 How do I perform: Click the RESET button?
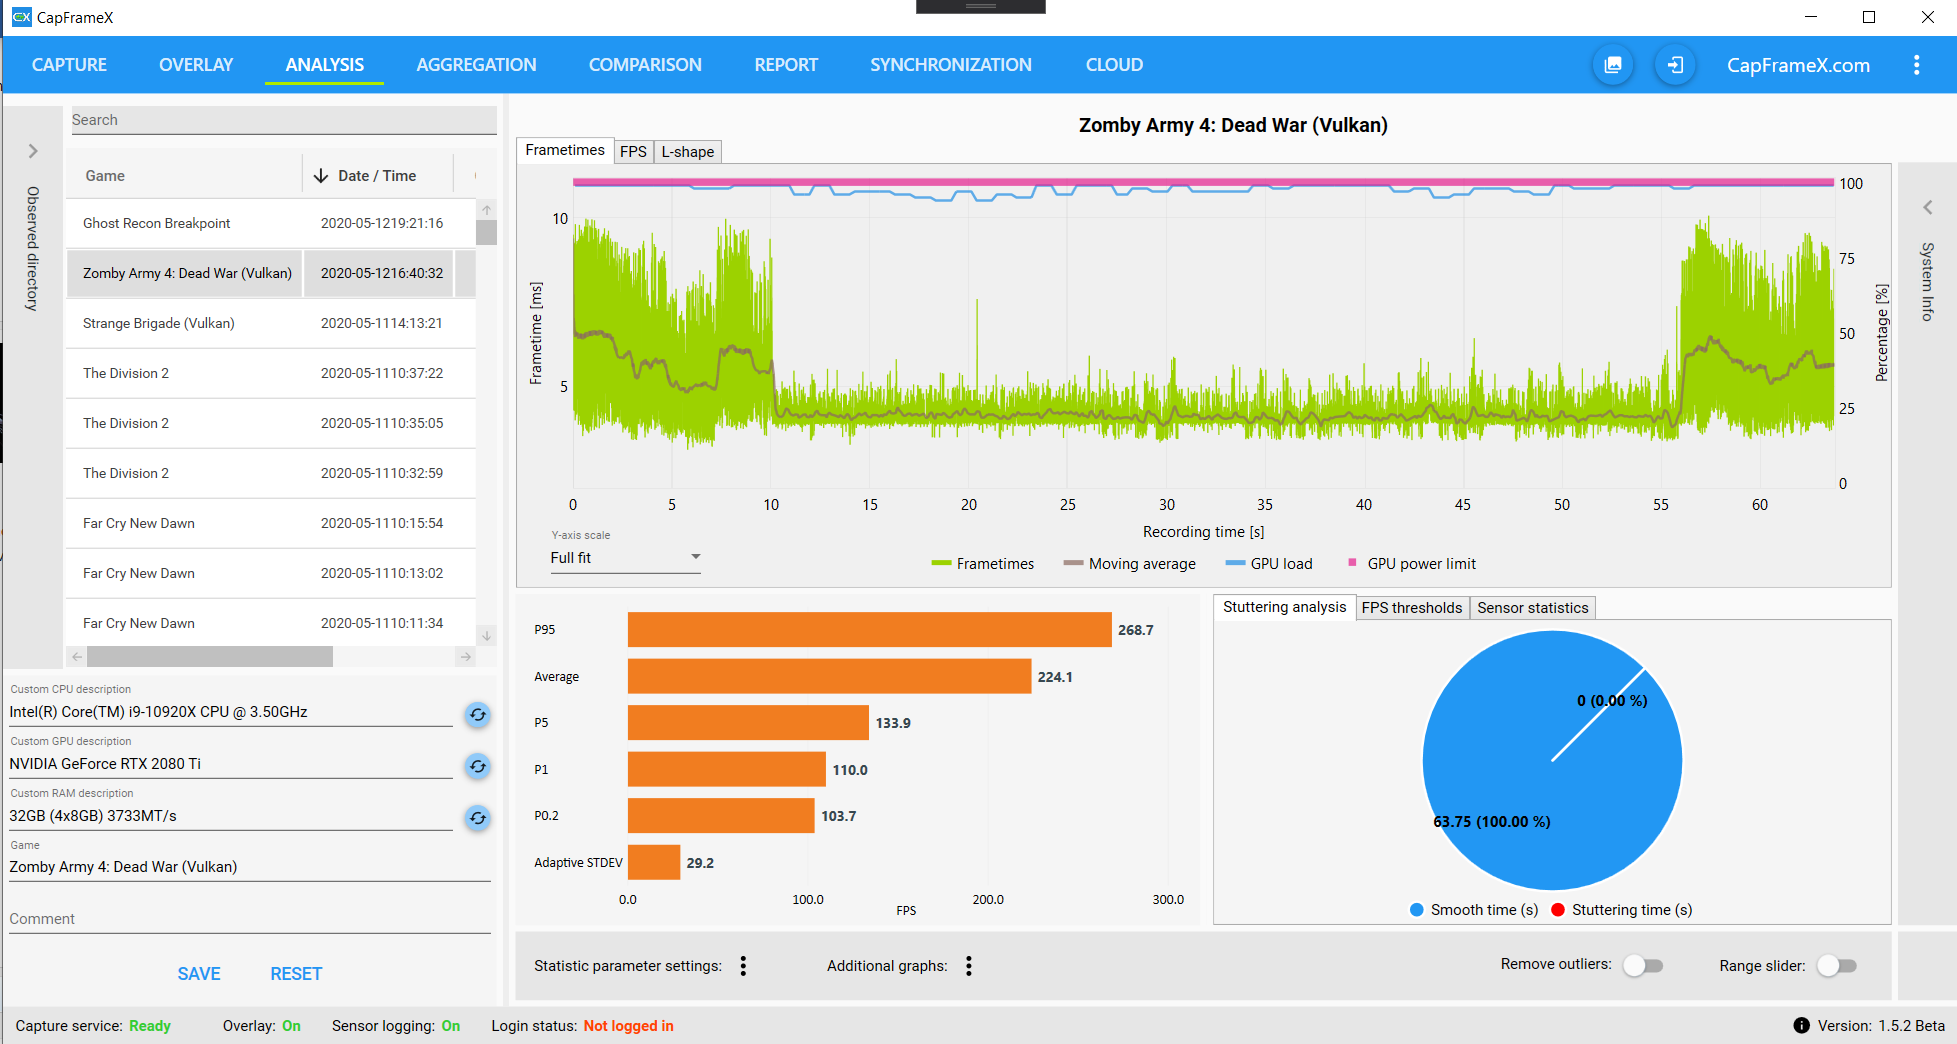pyautogui.click(x=296, y=974)
